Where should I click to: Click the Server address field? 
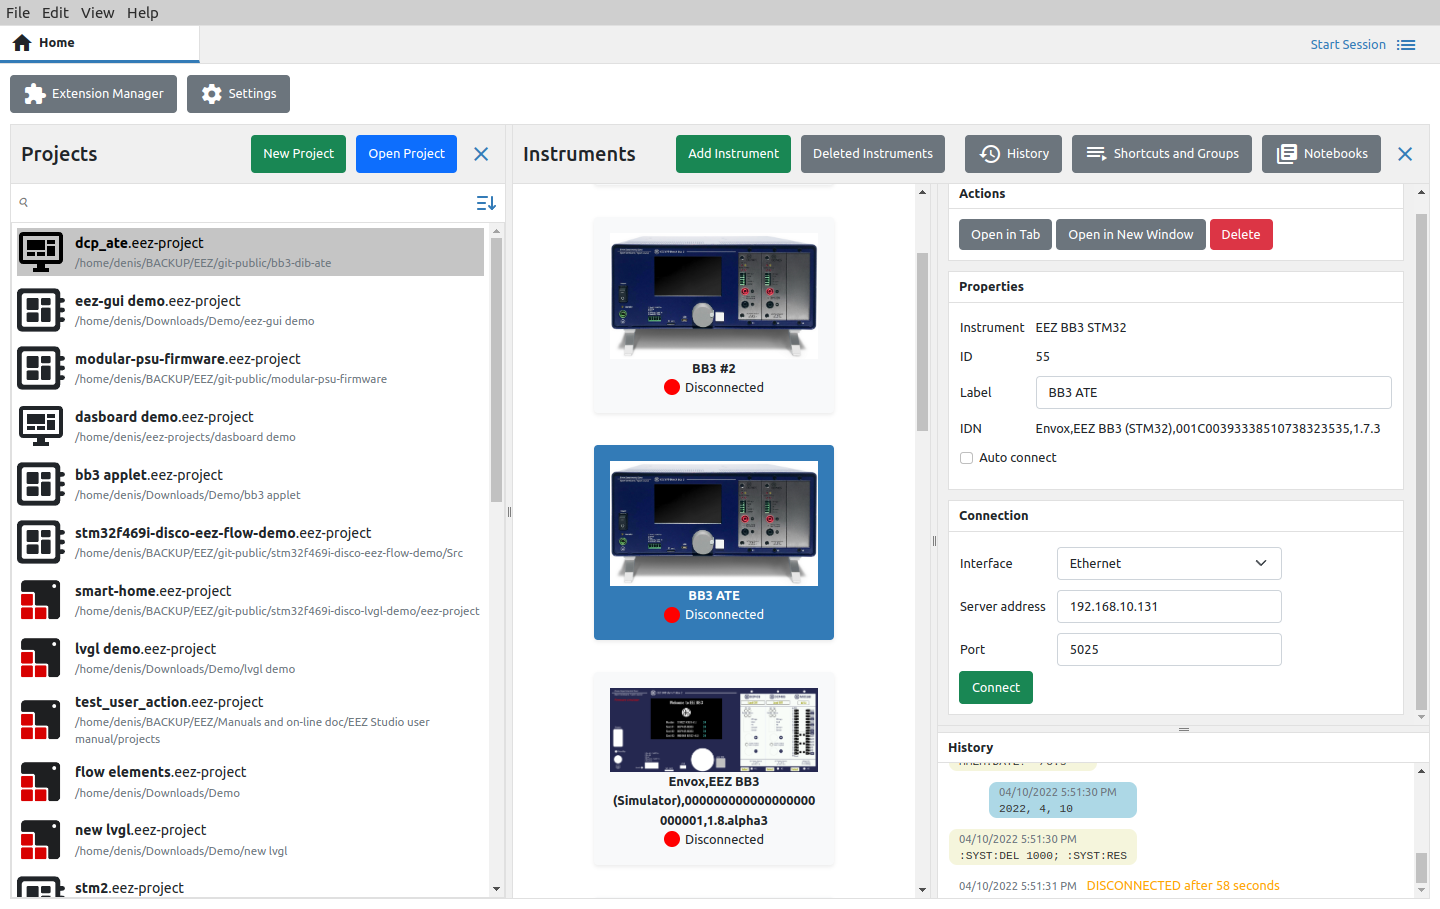(x=1169, y=607)
